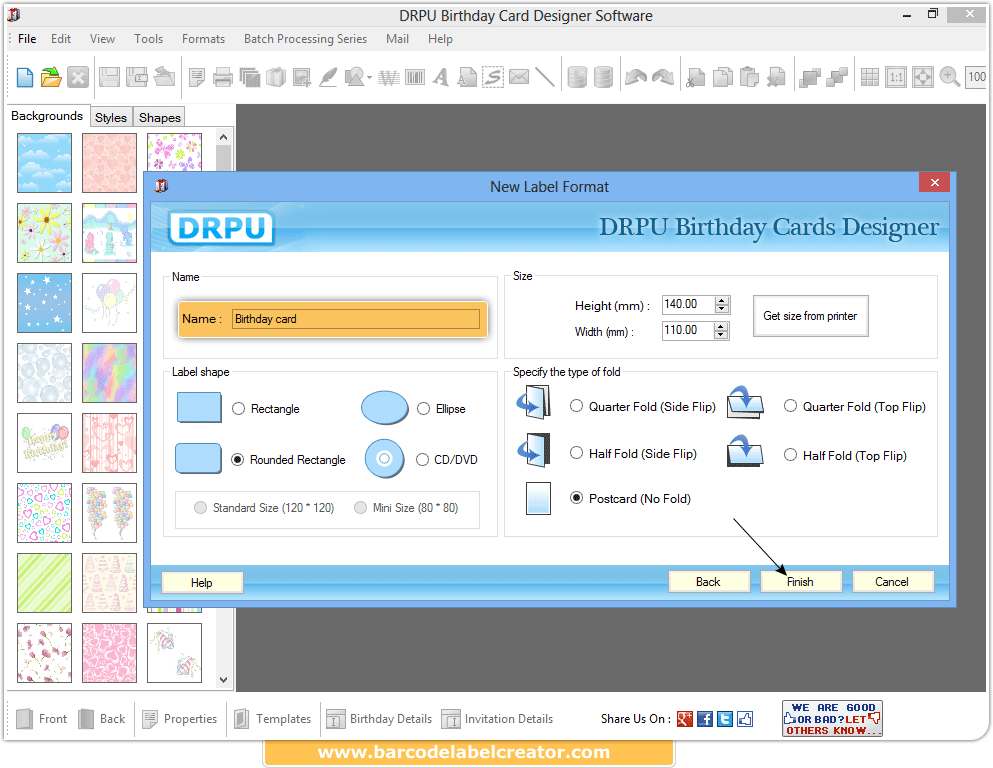Open a saved card file

(49, 77)
